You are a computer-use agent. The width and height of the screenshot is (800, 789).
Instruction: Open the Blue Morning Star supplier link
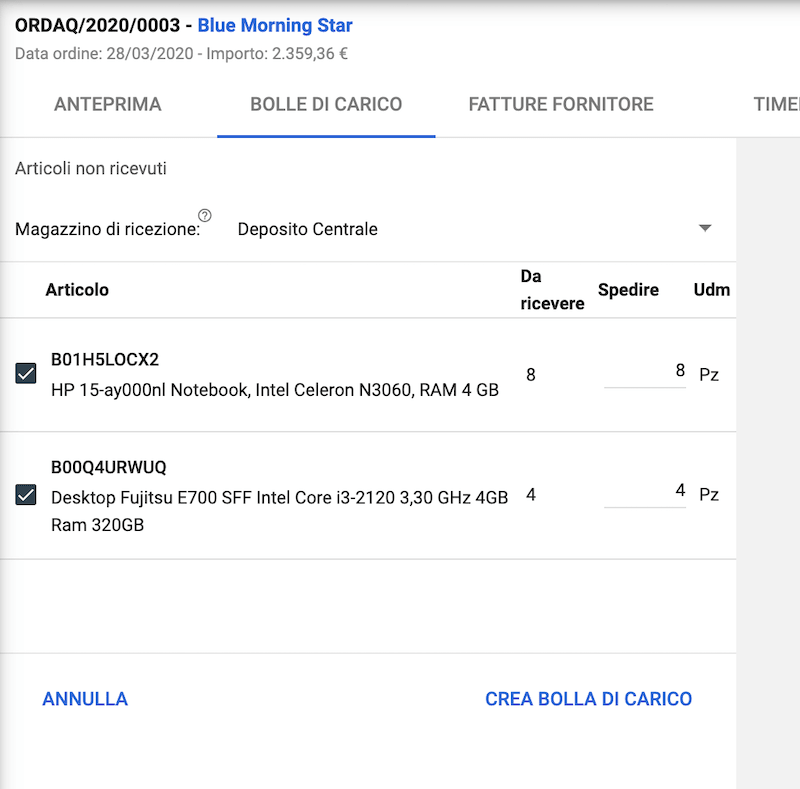point(275,26)
